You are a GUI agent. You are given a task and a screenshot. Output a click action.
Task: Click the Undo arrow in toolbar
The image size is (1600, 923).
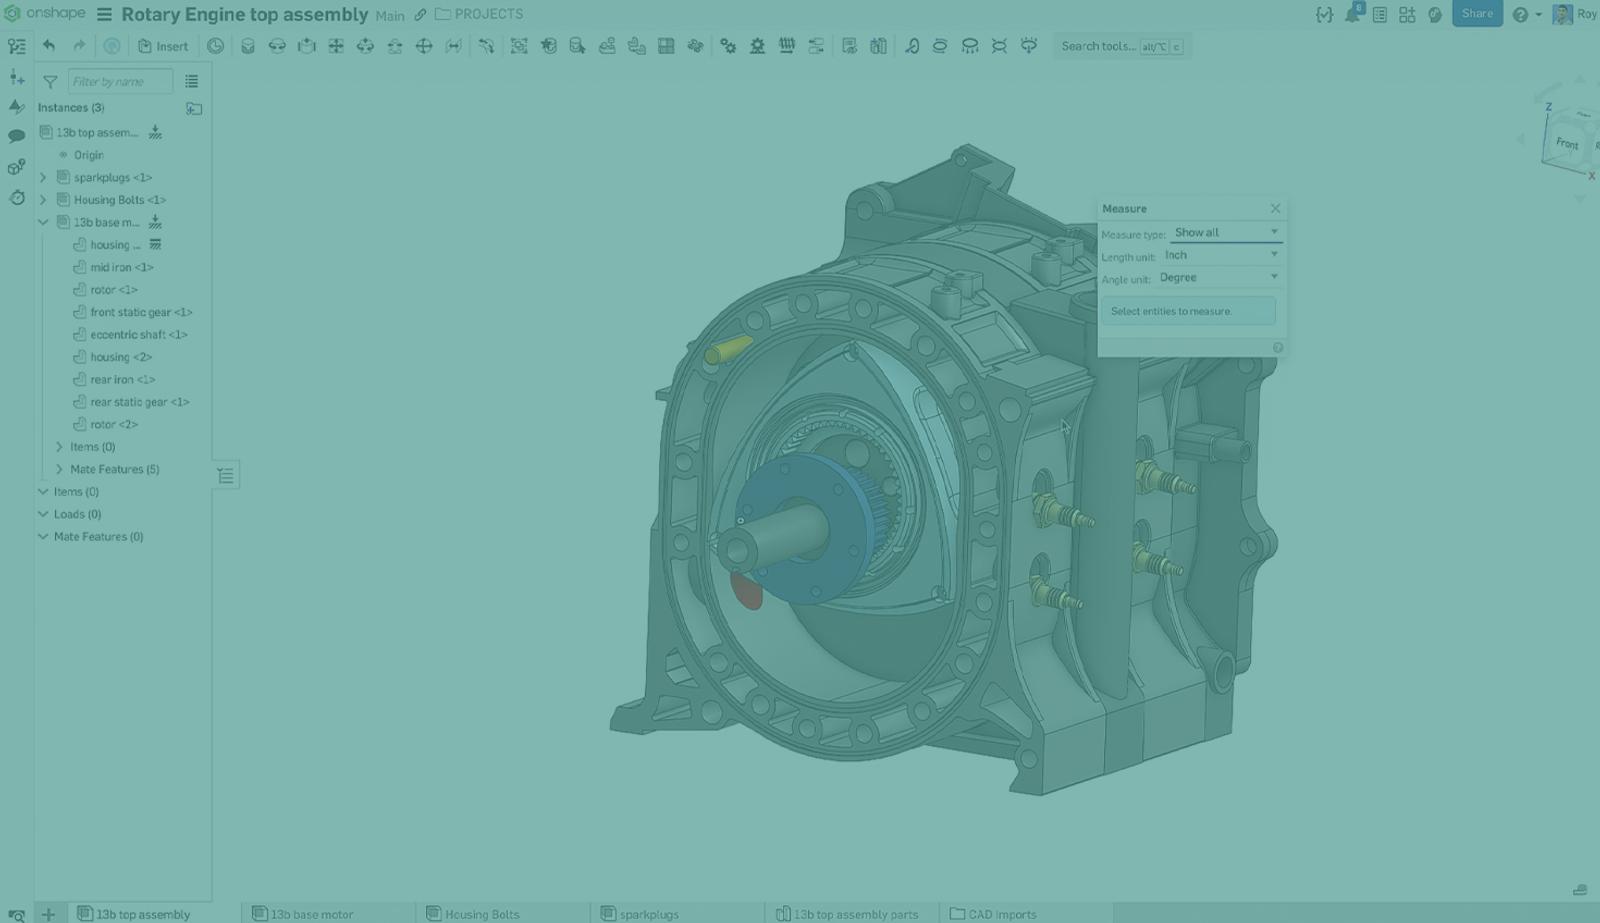49,46
